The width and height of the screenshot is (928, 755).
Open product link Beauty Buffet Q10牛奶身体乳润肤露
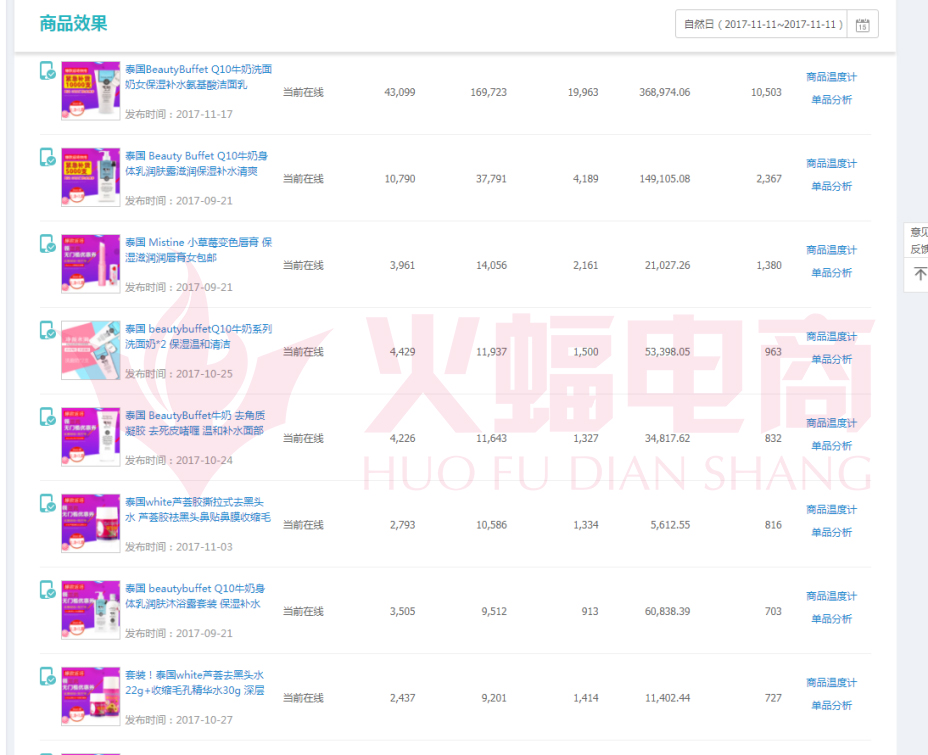point(196,163)
